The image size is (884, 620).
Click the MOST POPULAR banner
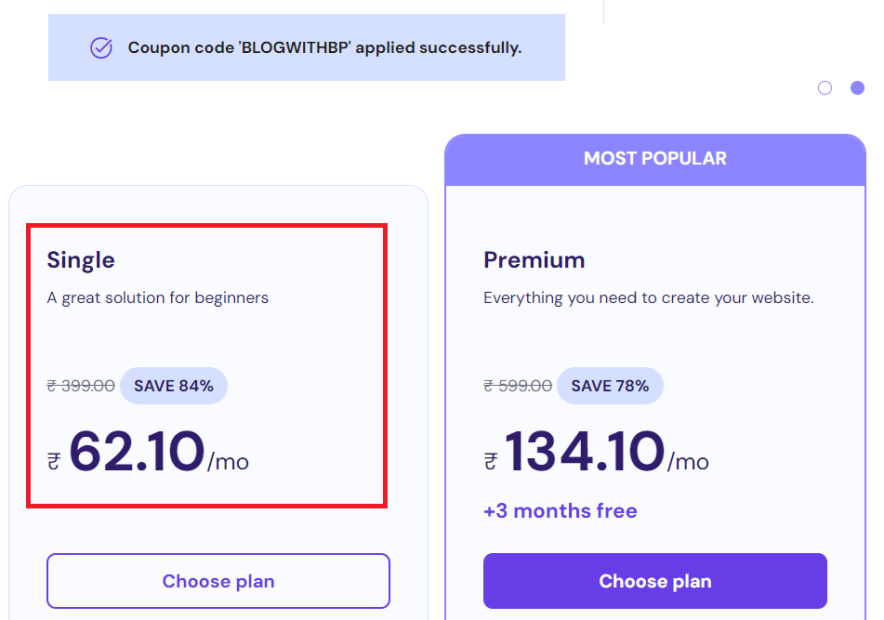click(655, 159)
